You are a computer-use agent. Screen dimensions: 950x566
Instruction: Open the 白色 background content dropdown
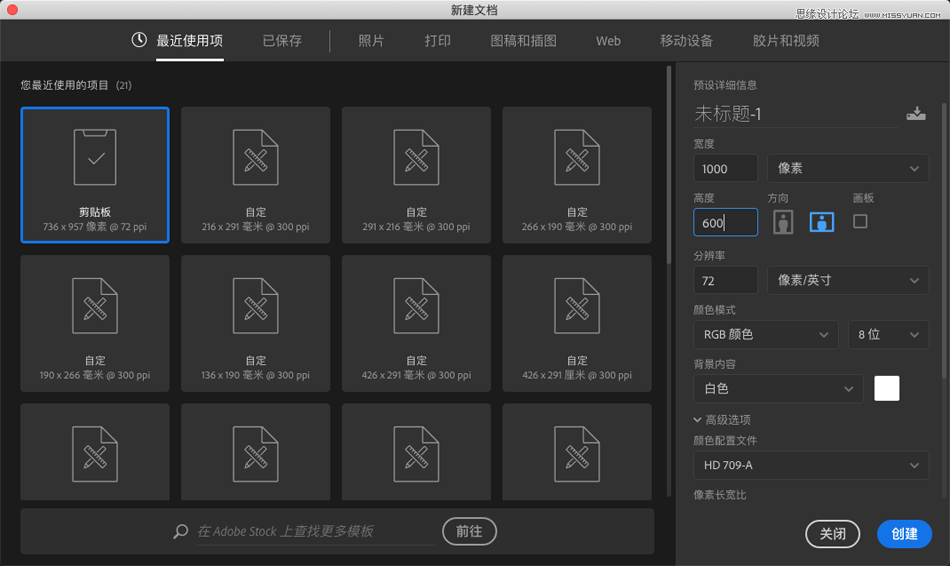coord(778,388)
